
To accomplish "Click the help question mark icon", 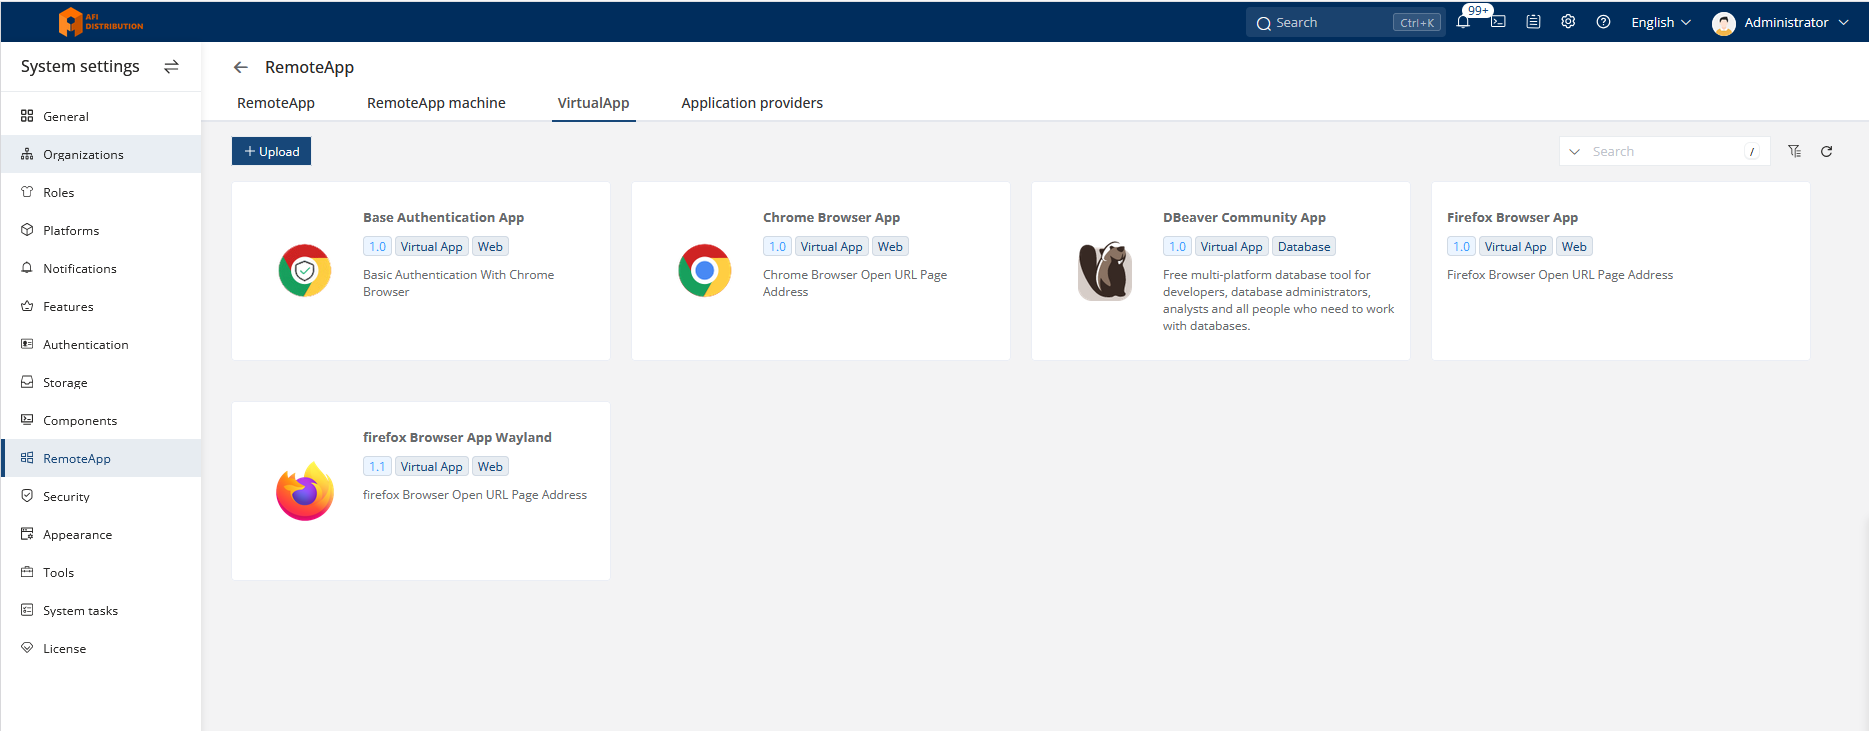I will tap(1603, 22).
